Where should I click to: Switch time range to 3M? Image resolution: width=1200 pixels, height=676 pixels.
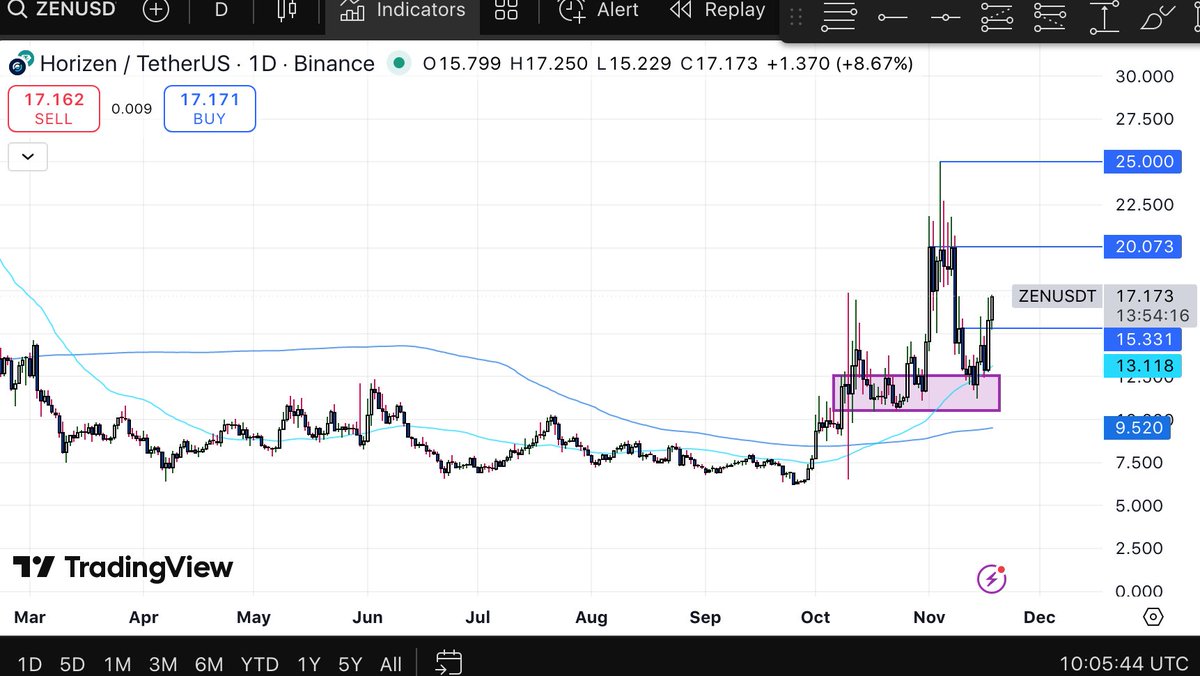coord(162,664)
